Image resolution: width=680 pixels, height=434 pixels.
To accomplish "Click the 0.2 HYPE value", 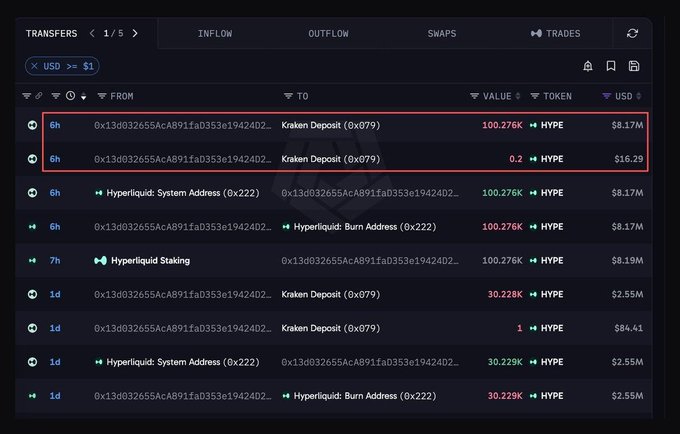I will [516, 159].
